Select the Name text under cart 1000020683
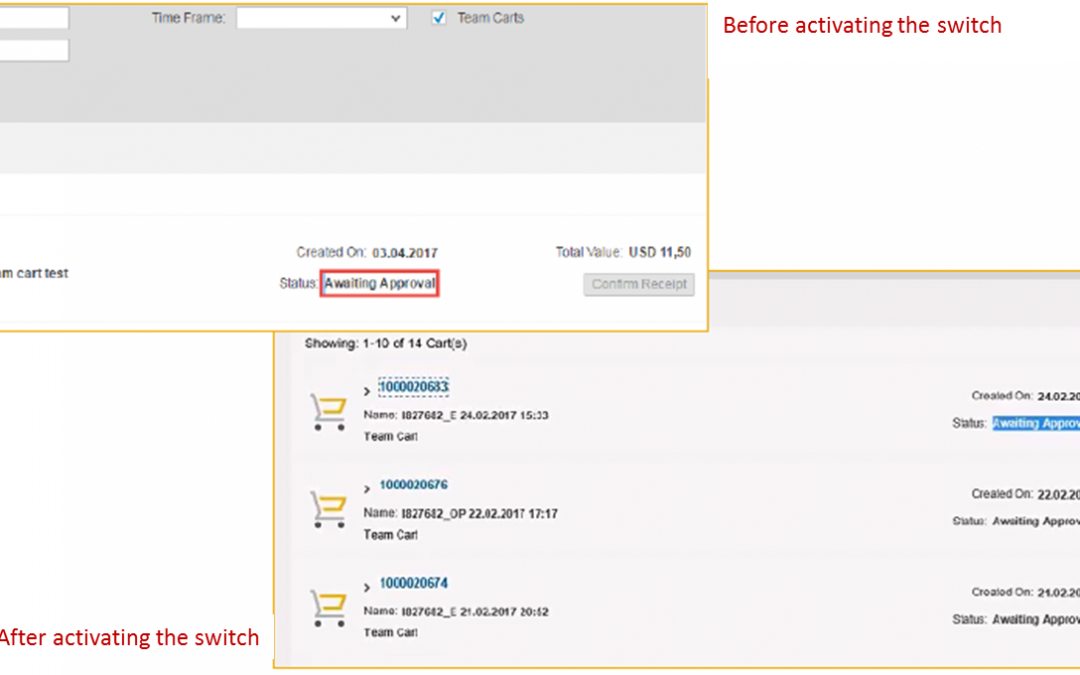The image size is (1080, 675). pyautogui.click(x=456, y=415)
